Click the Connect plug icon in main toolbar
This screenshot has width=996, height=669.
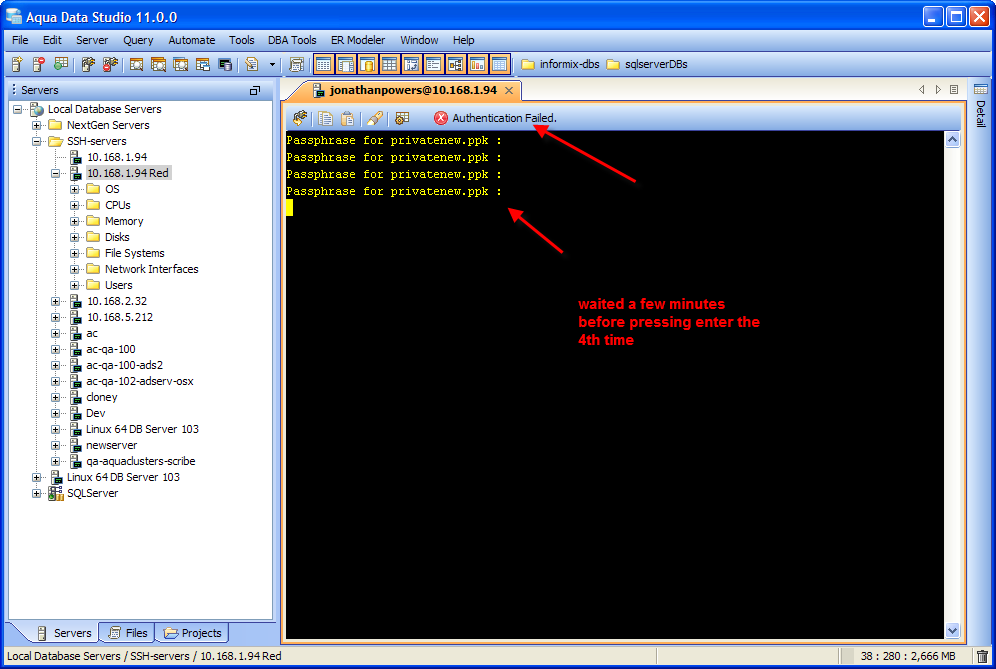click(88, 64)
